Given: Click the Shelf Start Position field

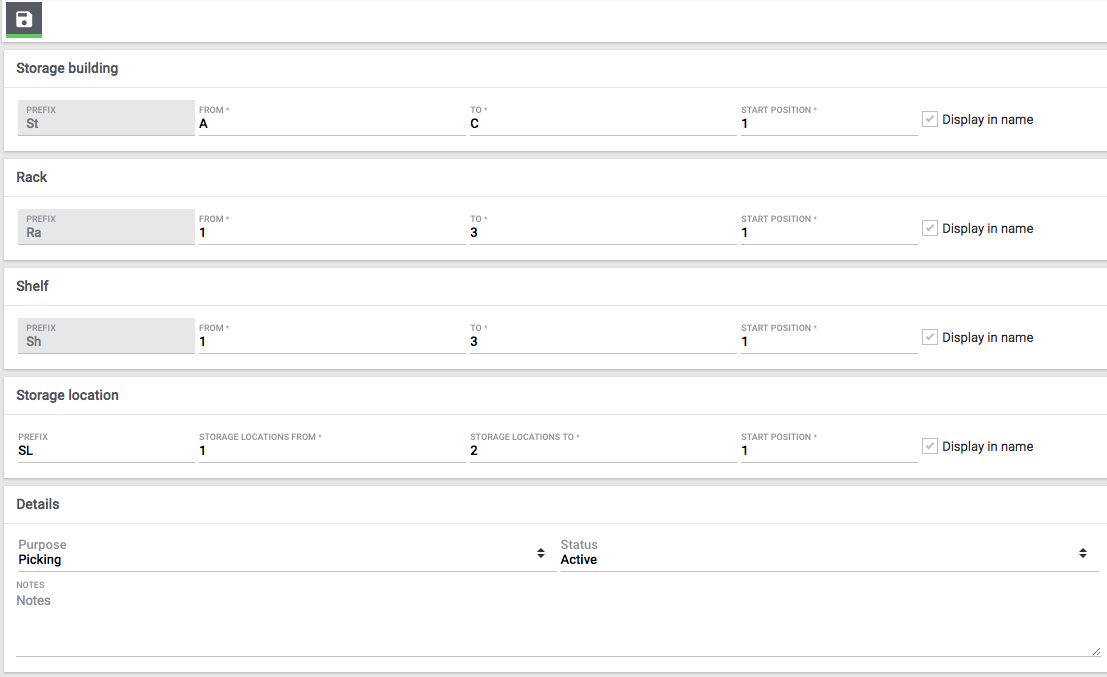Looking at the screenshot, I should 828,342.
